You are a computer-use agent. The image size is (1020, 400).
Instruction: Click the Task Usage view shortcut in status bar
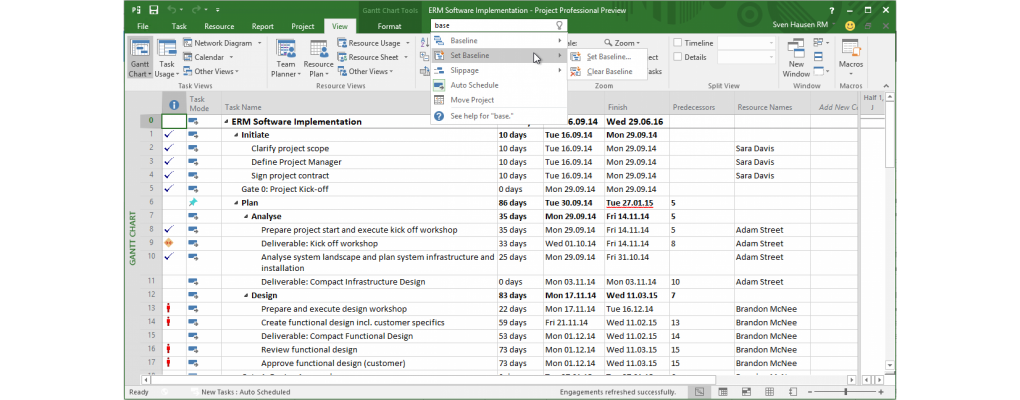click(723, 392)
